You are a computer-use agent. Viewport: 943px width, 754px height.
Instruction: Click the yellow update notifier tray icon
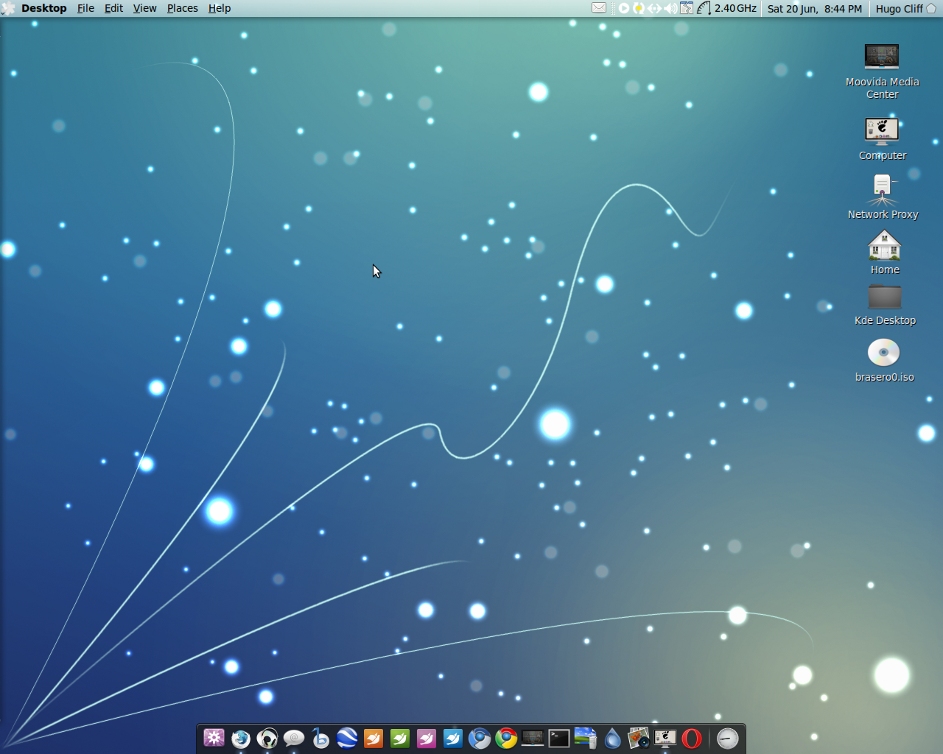tap(638, 8)
